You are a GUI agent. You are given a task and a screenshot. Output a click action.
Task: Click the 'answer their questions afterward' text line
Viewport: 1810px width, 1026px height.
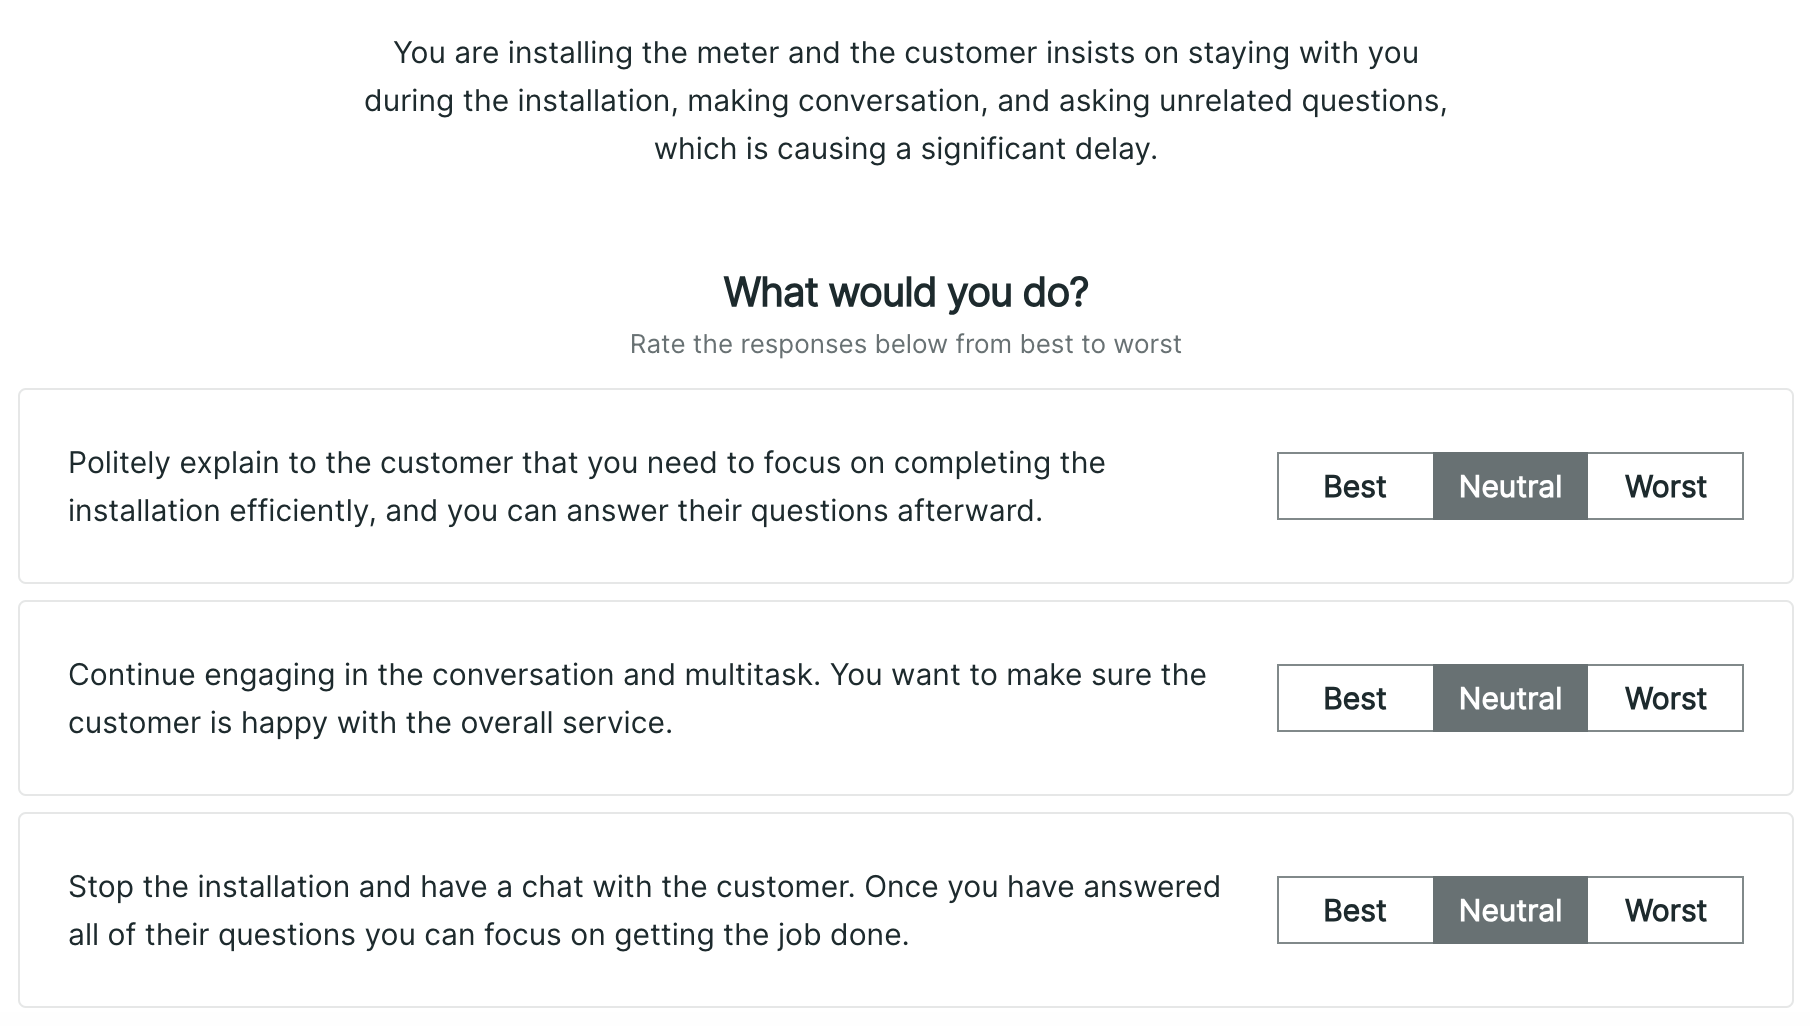555,511
